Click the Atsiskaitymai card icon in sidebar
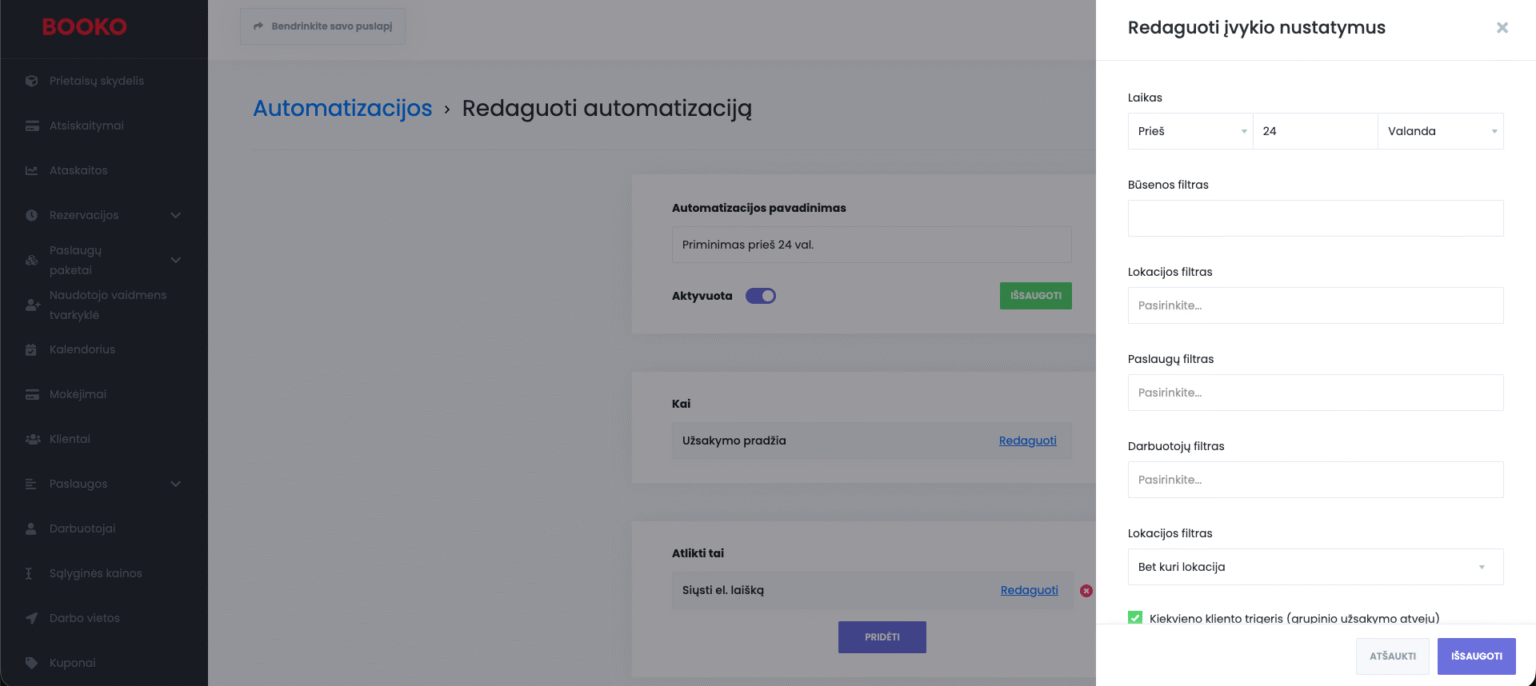Screen dimensions: 1536x686 pos(32,126)
